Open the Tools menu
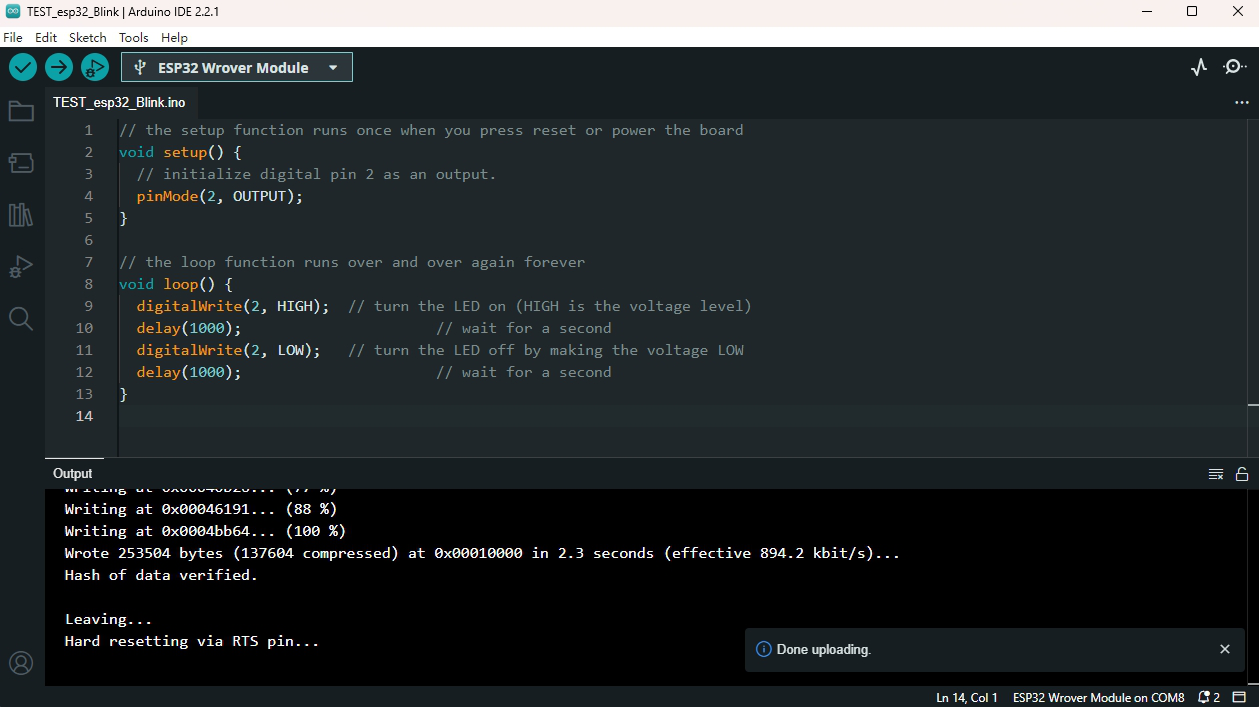 [134, 37]
